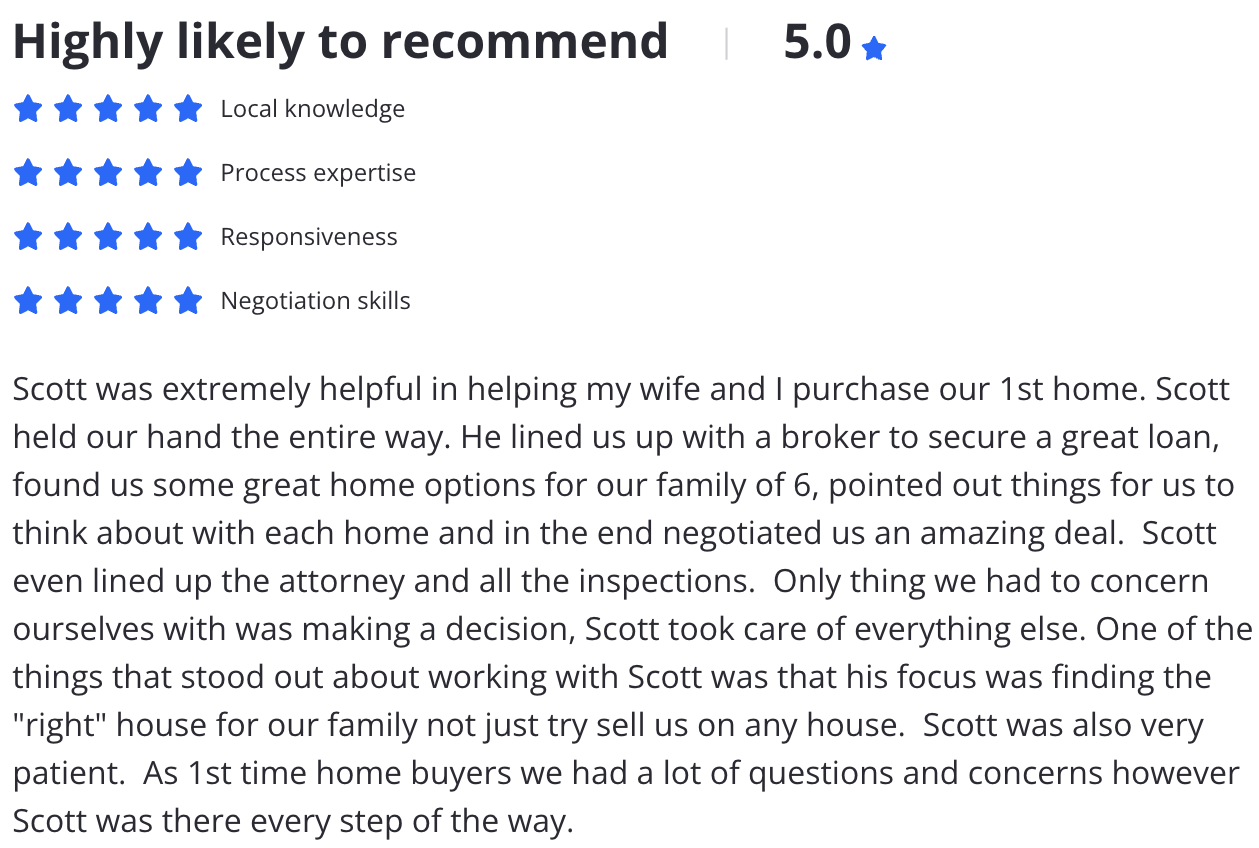Click the "Negotiation skills" label
The image size is (1259, 848).
[x=316, y=301]
